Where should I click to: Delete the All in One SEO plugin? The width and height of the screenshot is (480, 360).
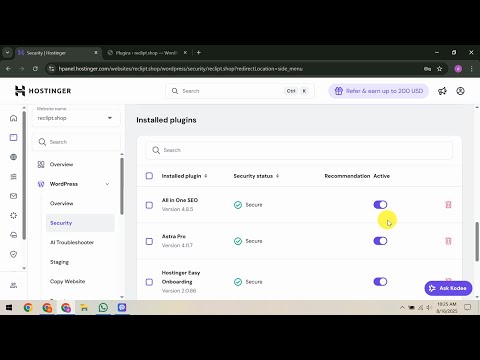point(448,205)
